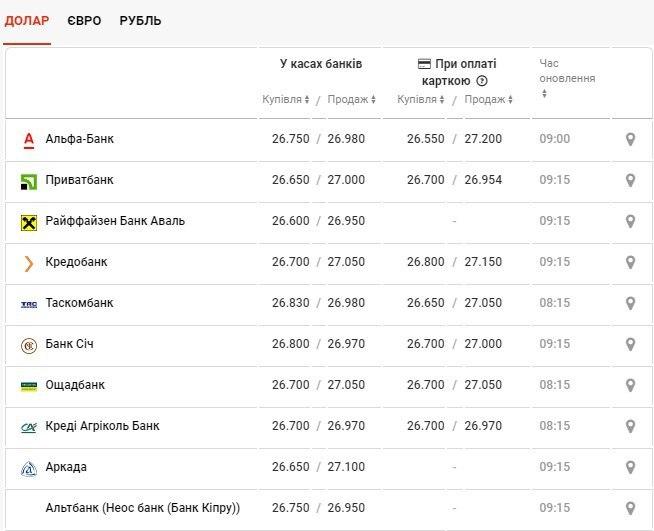Click the Банк Січ logo icon
The width and height of the screenshot is (654, 531).
pos(29,344)
